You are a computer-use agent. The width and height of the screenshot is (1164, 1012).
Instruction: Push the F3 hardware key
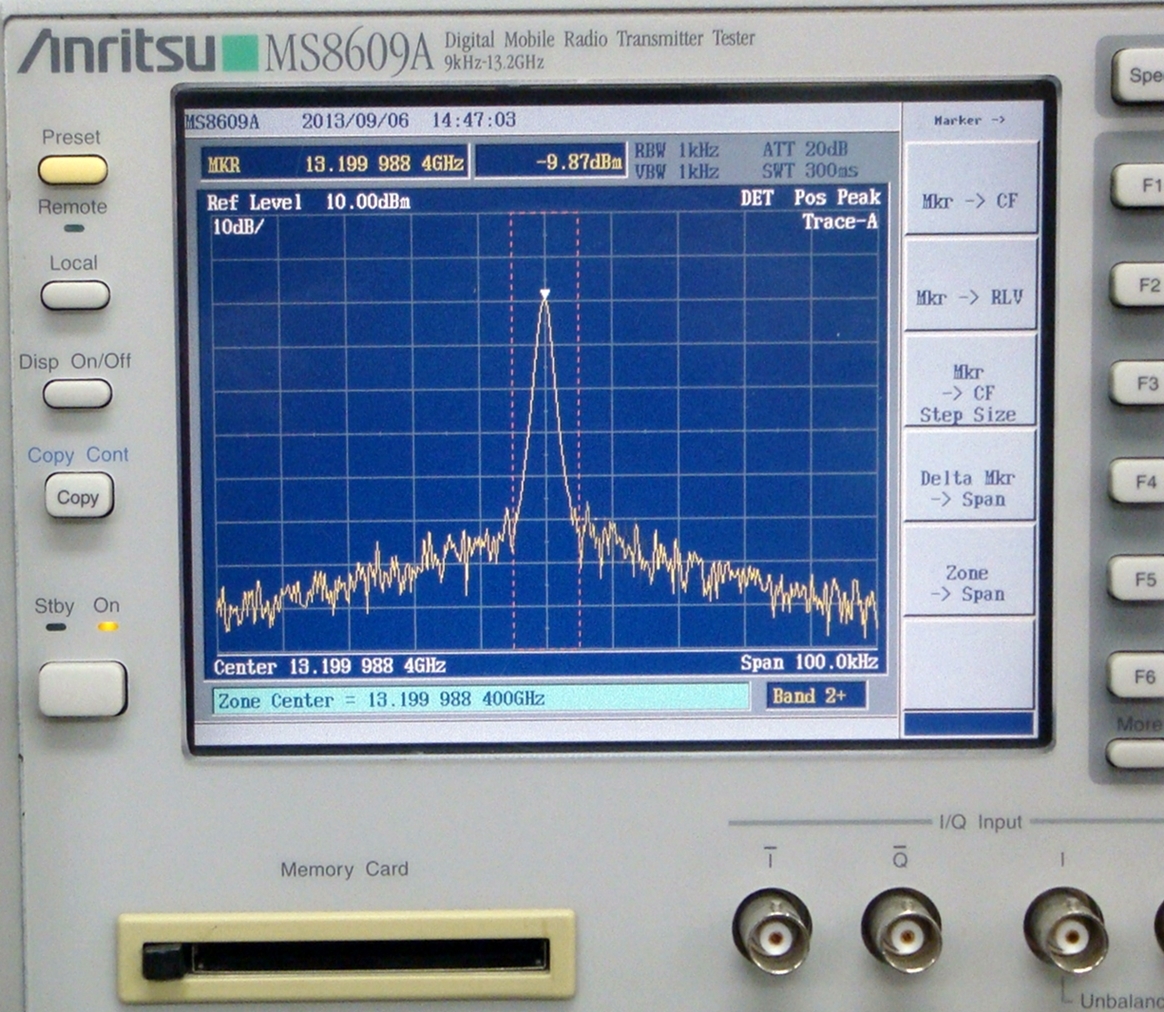[x=1137, y=383]
